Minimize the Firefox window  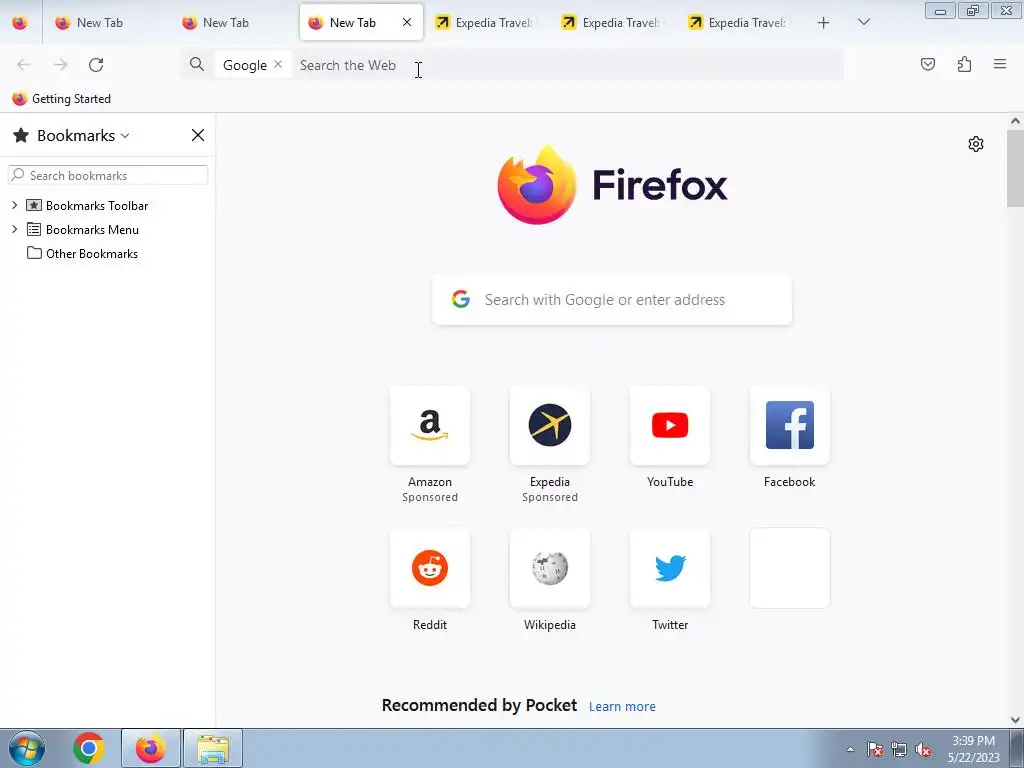(x=940, y=10)
